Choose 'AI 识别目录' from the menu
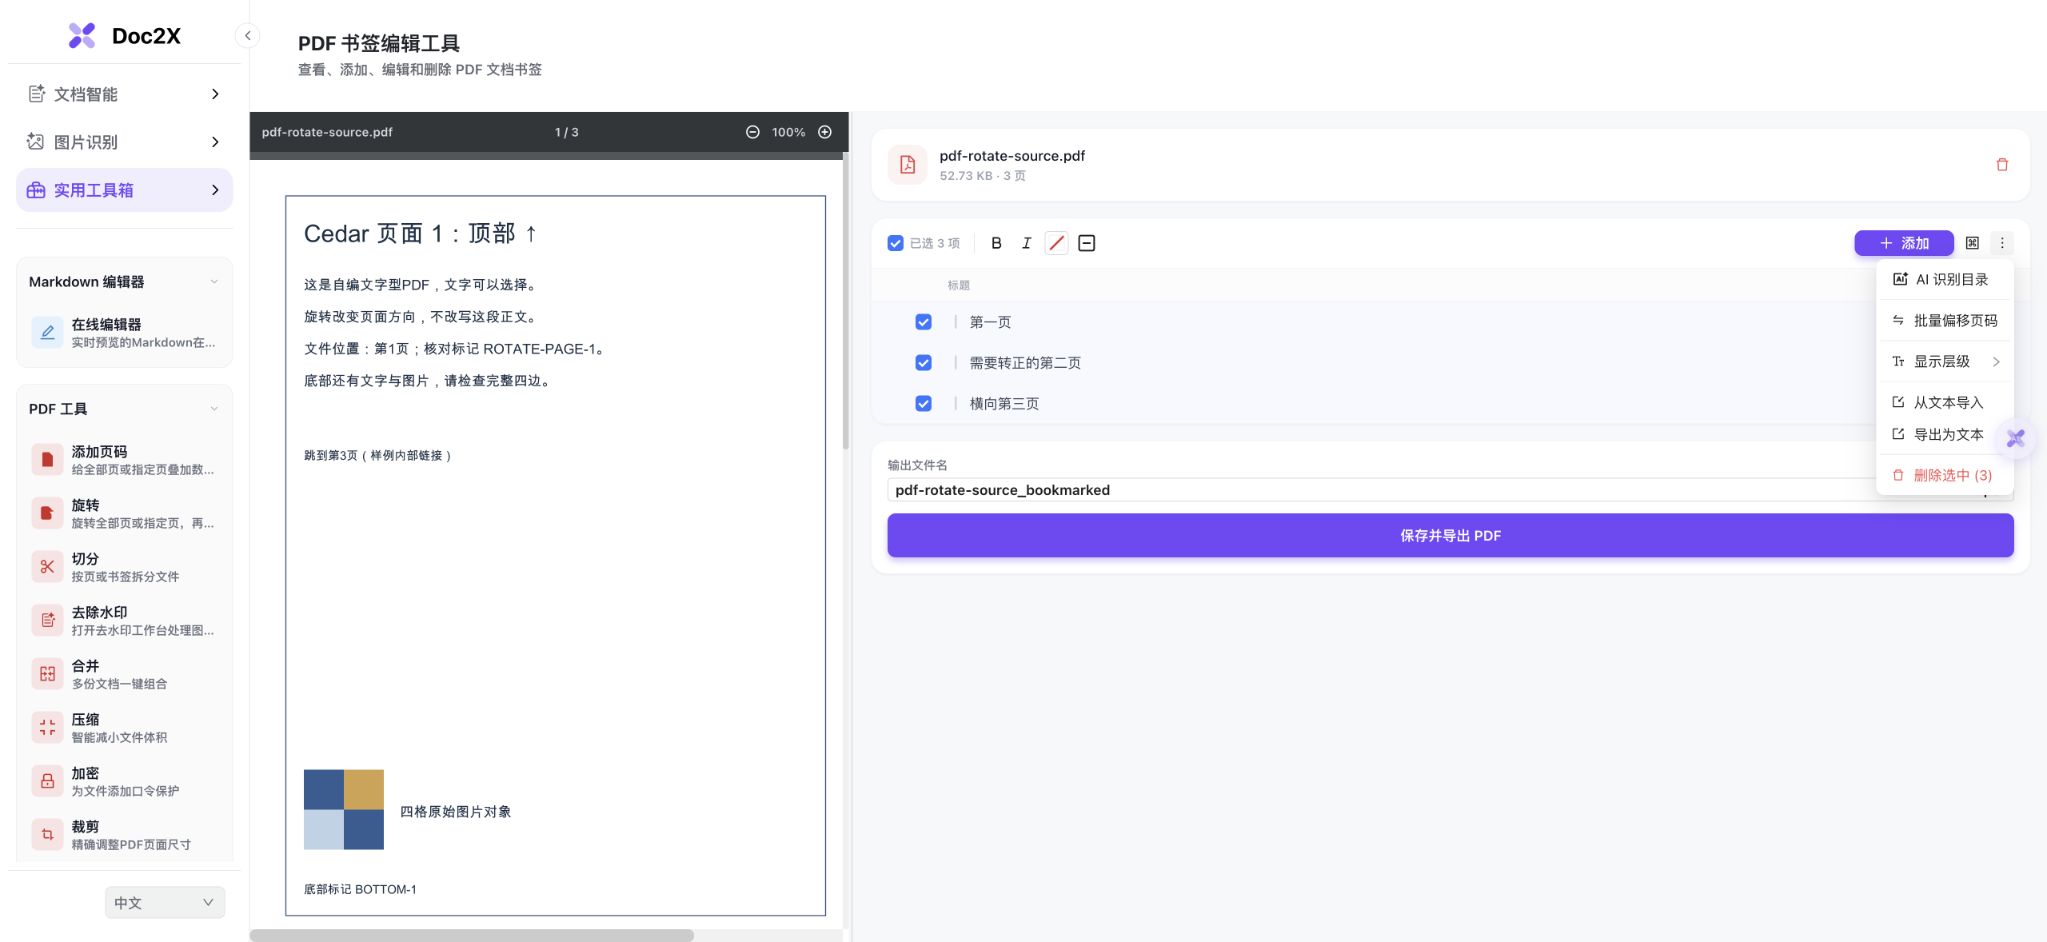The width and height of the screenshot is (2047, 942). tap(1945, 280)
